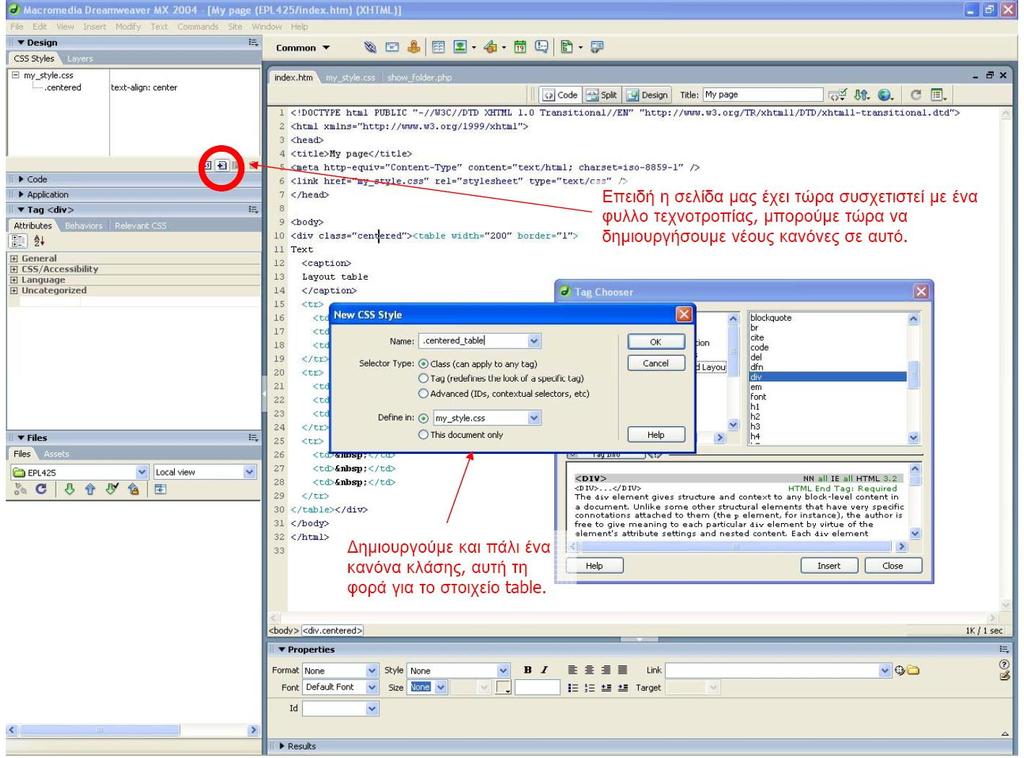The width and height of the screenshot is (1024, 758).
Task: Refresh the Files panel list
Action: tap(41, 489)
